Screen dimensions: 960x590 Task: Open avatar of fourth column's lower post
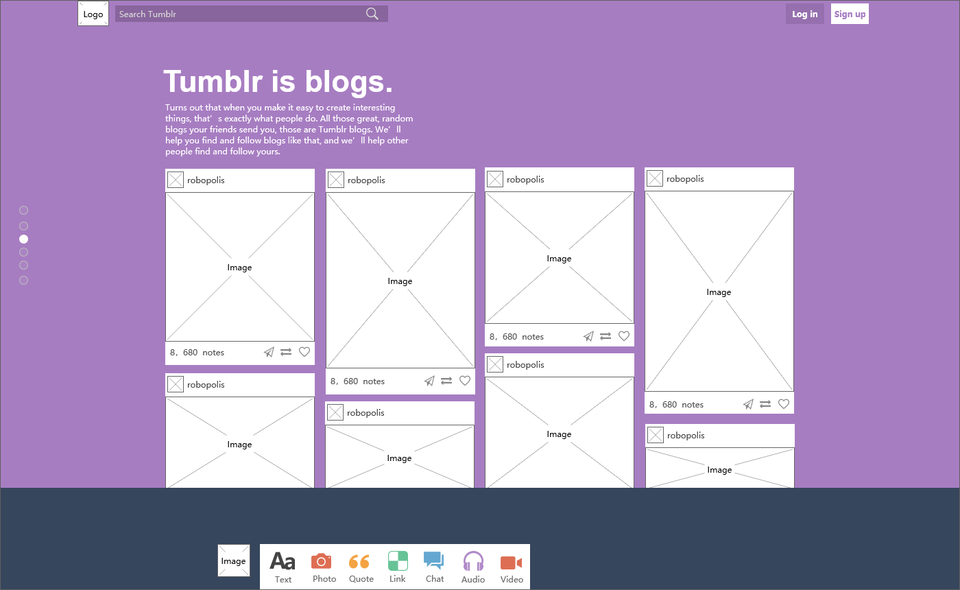656,435
